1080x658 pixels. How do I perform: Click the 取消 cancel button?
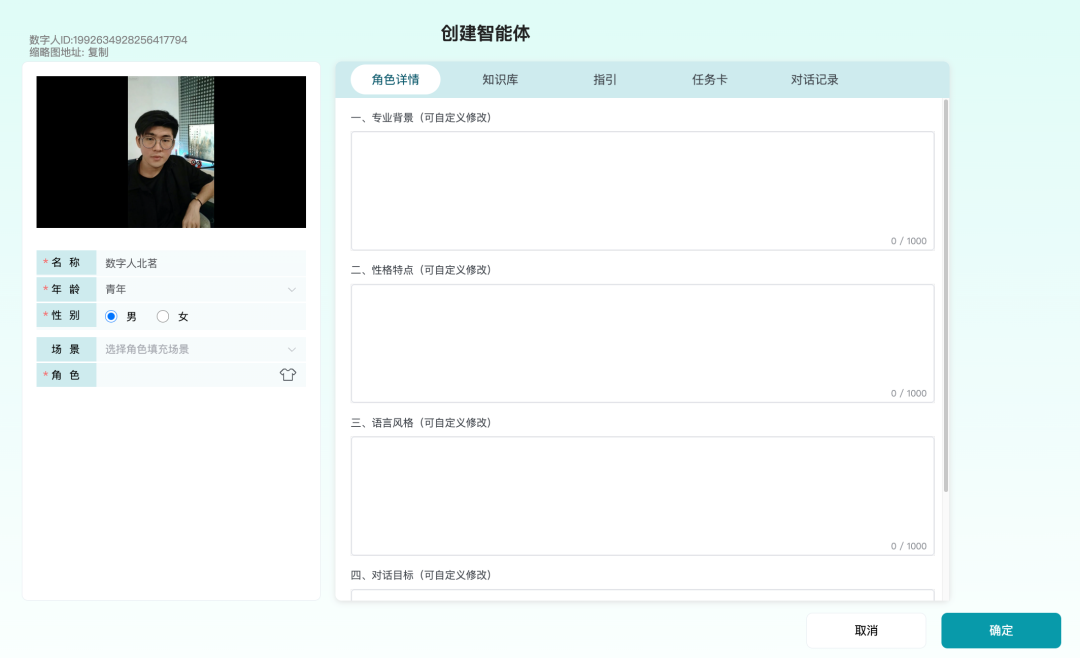[866, 631]
